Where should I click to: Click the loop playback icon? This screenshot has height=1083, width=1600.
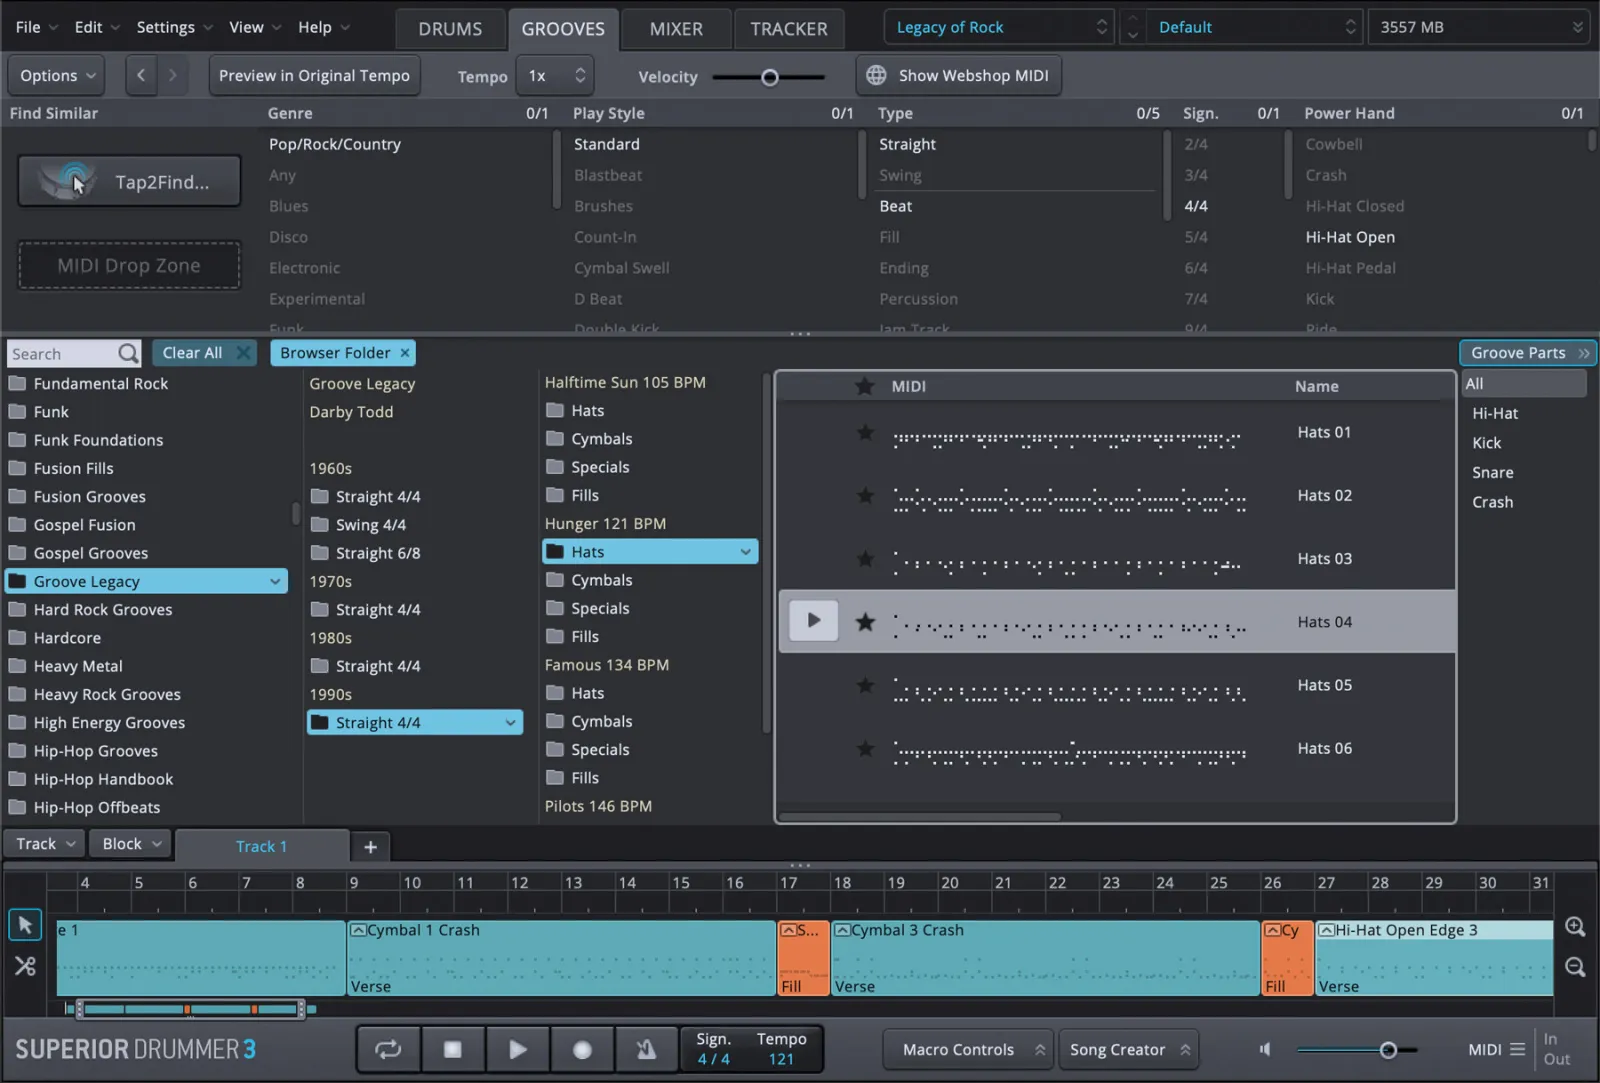(x=388, y=1049)
